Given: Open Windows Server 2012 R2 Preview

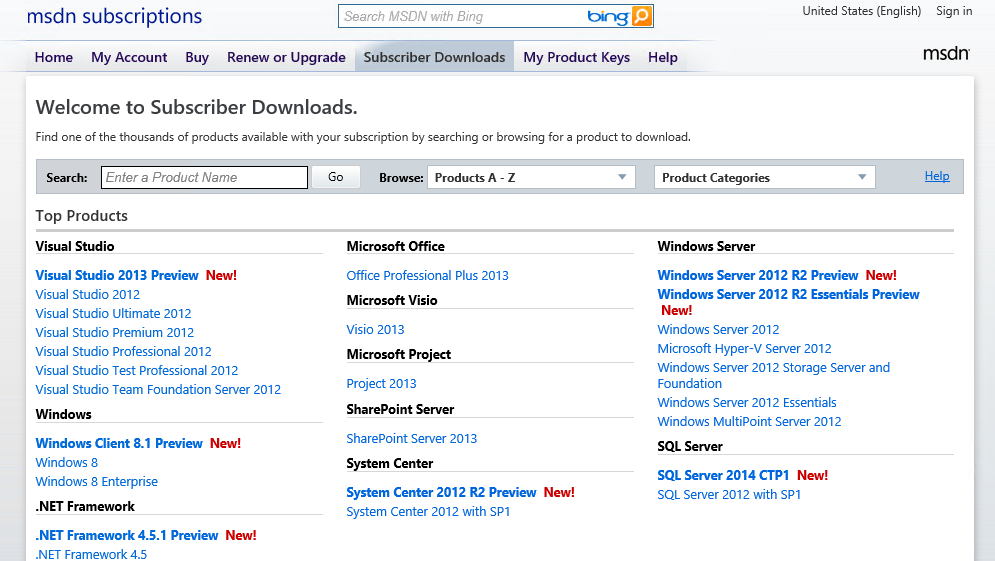Looking at the screenshot, I should coord(758,275).
